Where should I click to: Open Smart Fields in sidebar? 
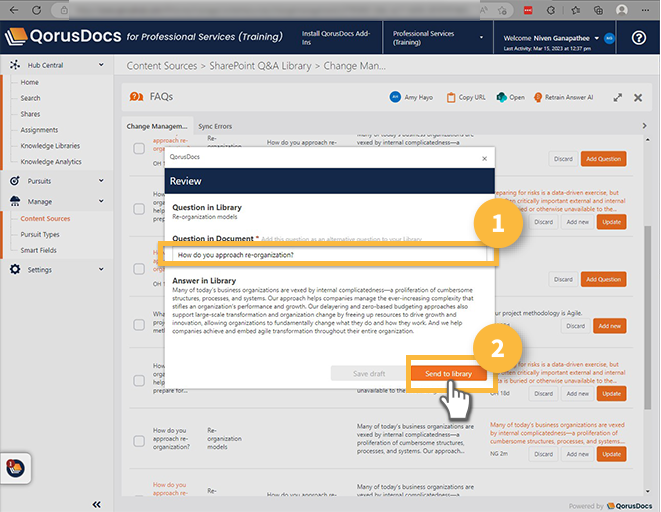point(38,250)
